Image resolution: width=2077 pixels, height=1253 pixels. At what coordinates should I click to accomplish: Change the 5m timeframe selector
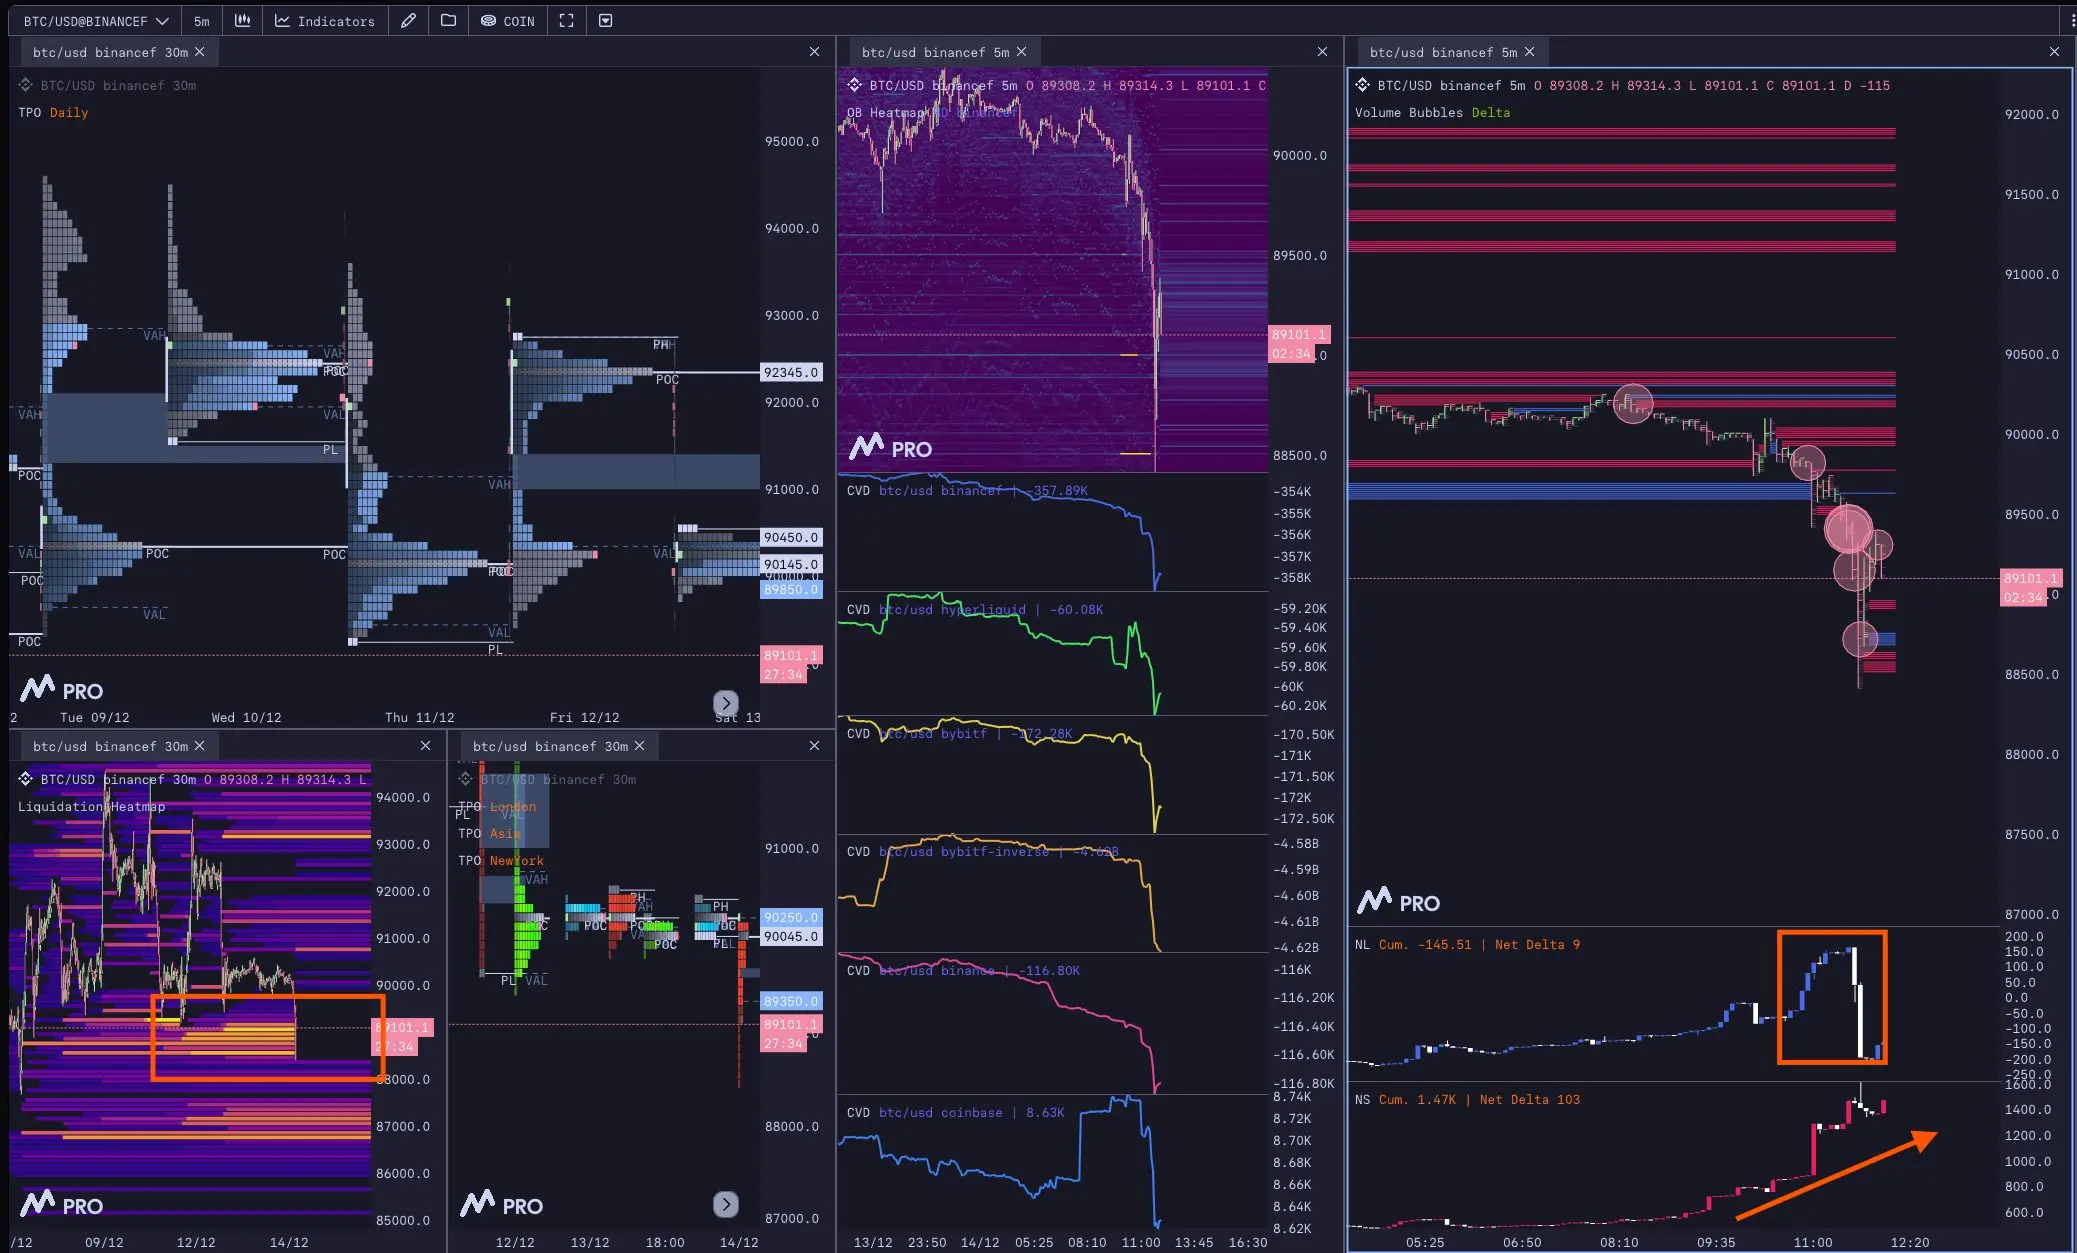pyautogui.click(x=202, y=21)
